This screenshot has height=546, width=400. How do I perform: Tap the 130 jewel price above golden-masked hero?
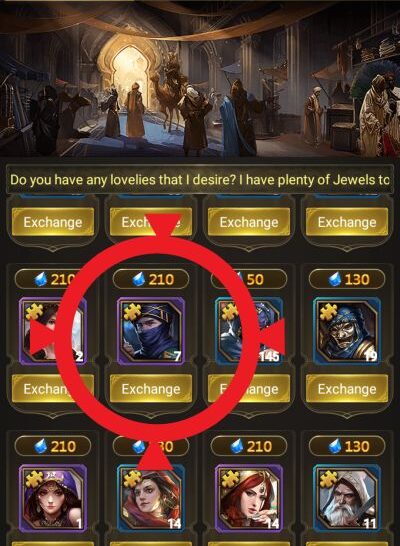coord(347,279)
